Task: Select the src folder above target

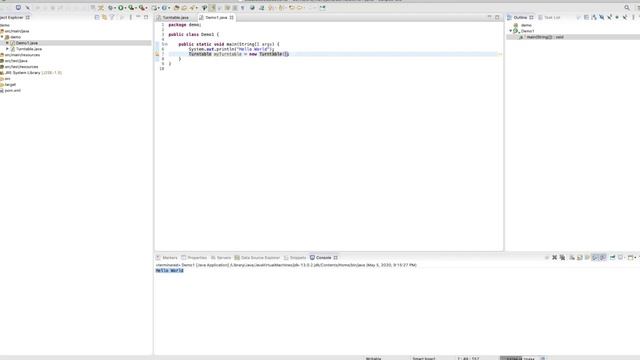Action: tap(7, 79)
